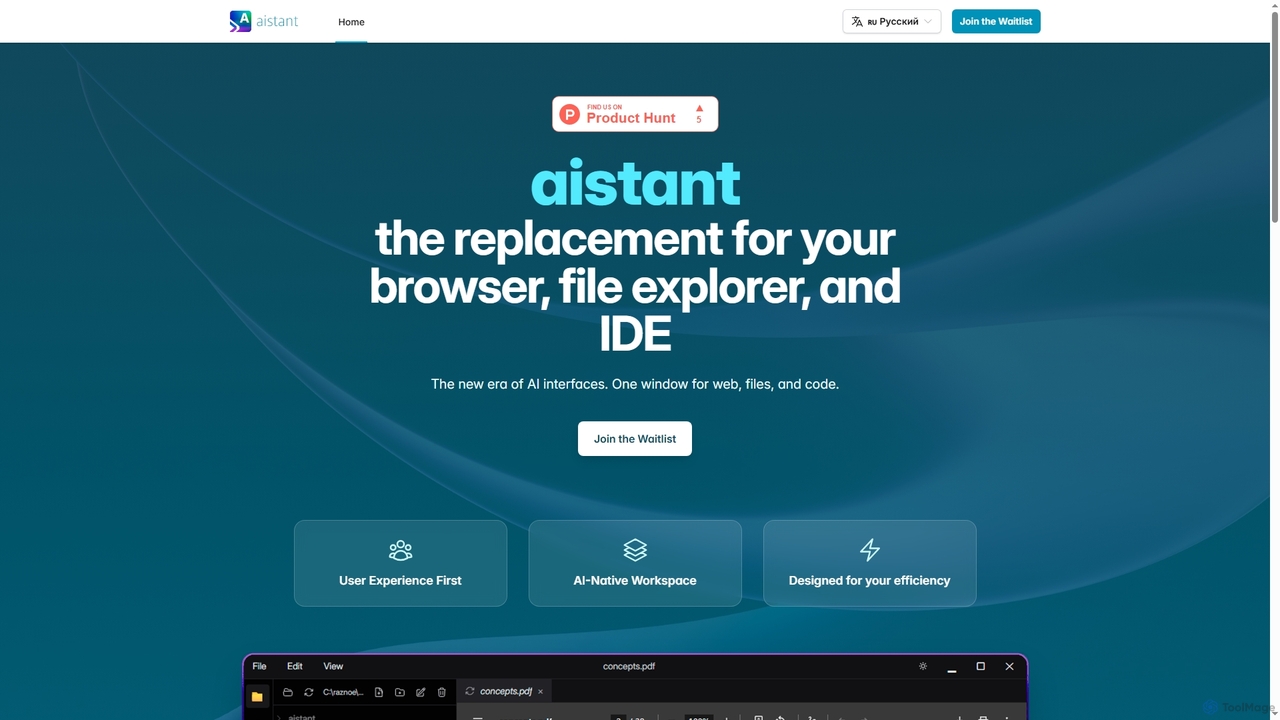Click the trash delete icon in file toolbar

pyautogui.click(x=442, y=692)
